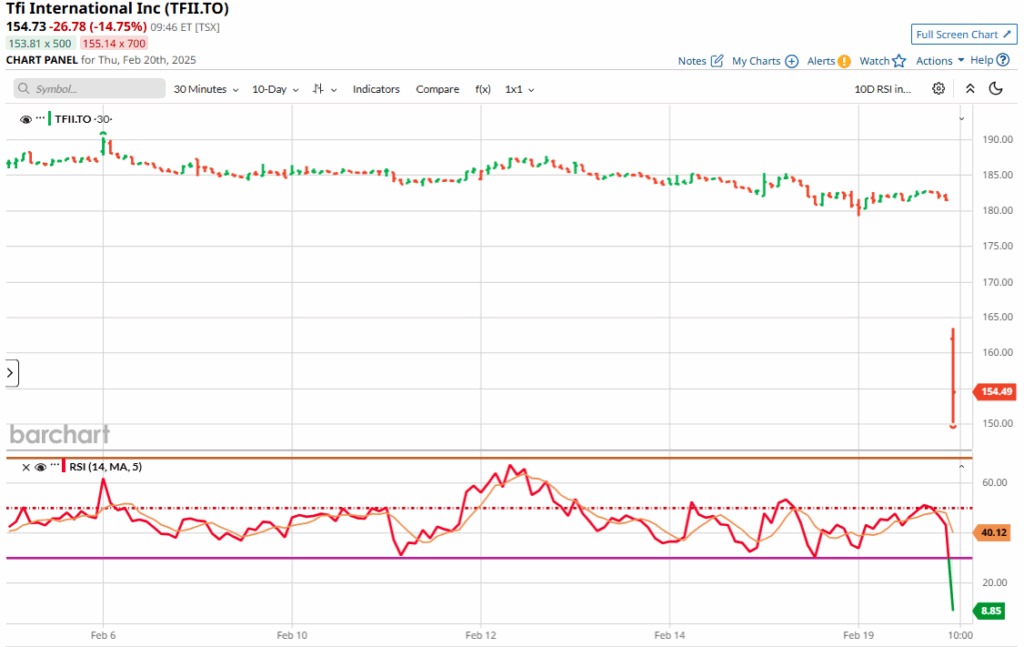
Task: Click the red RSI color swatch
Action: [62, 467]
